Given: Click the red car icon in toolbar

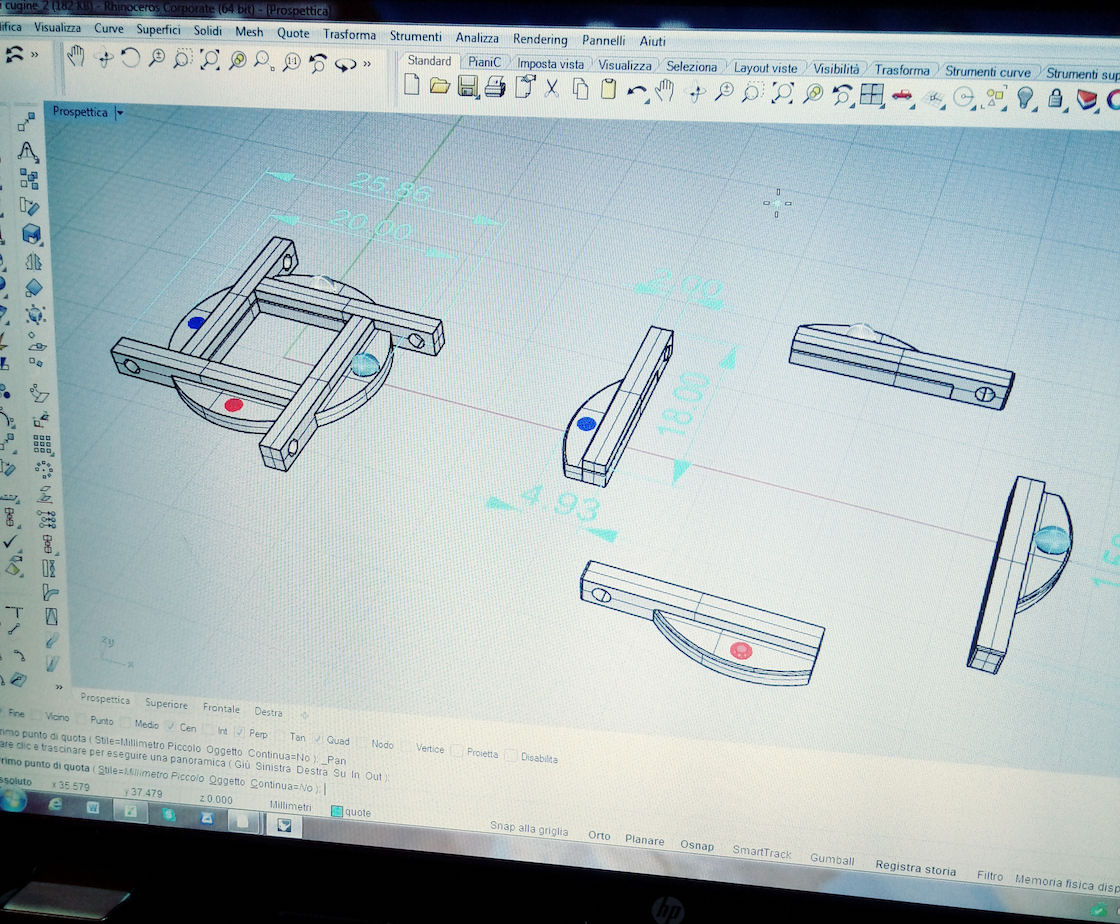Looking at the screenshot, I should coord(902,96).
